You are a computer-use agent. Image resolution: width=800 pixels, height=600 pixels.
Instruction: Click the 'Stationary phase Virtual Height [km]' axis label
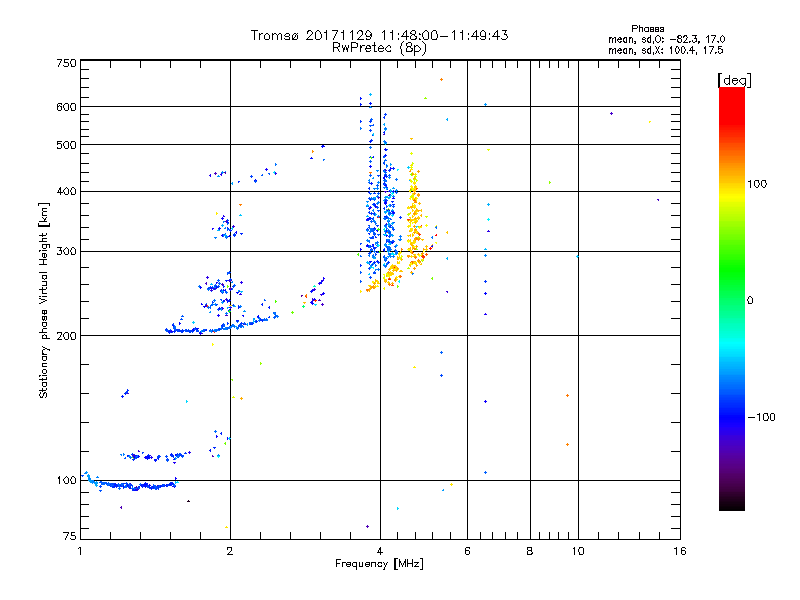(44, 301)
